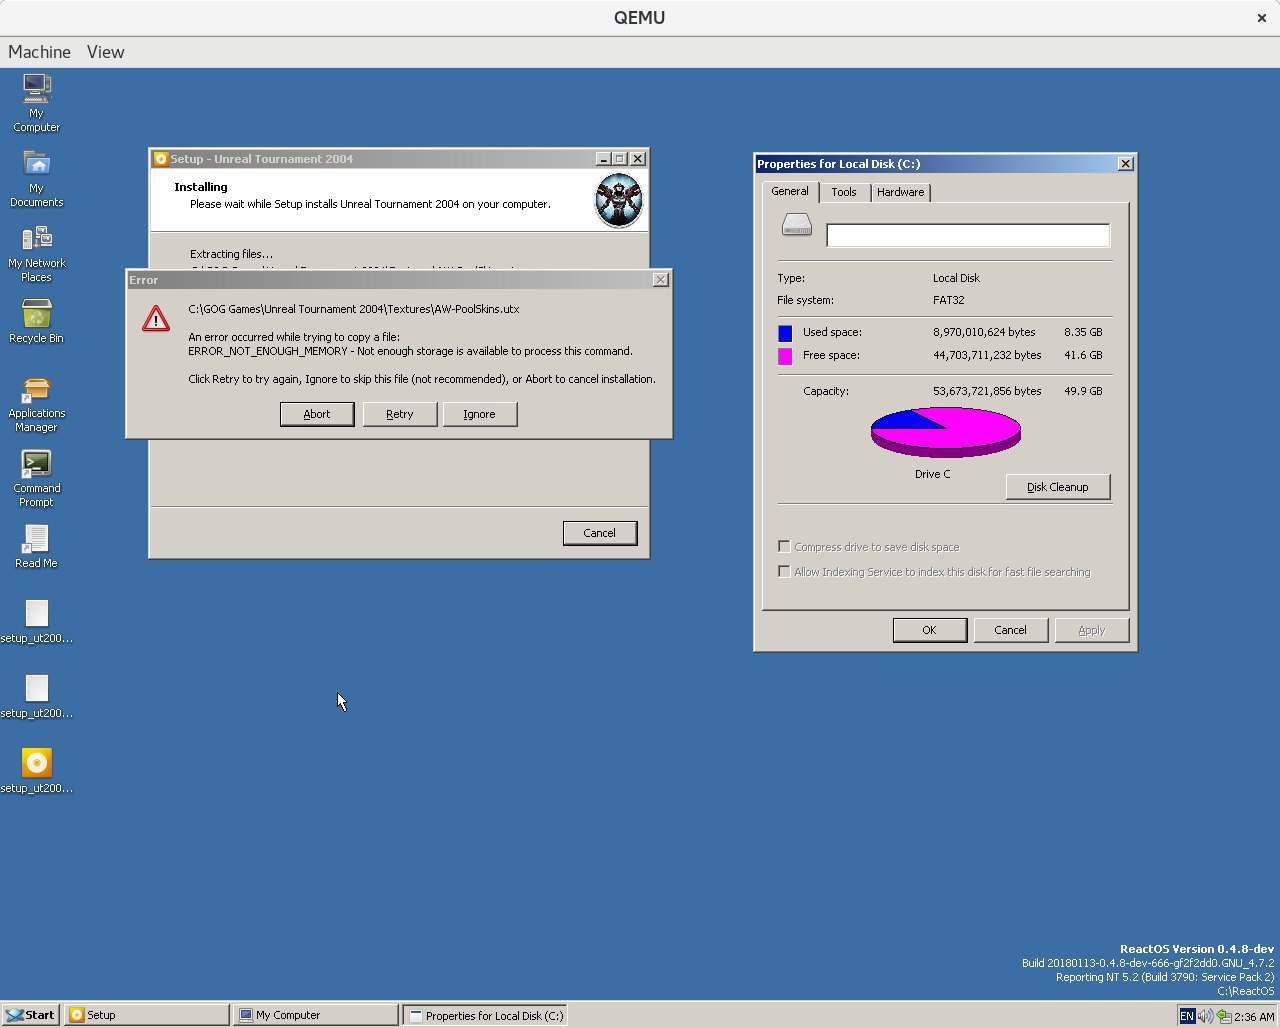
Task: Click the magenta Free space color swatch
Action: coord(785,356)
